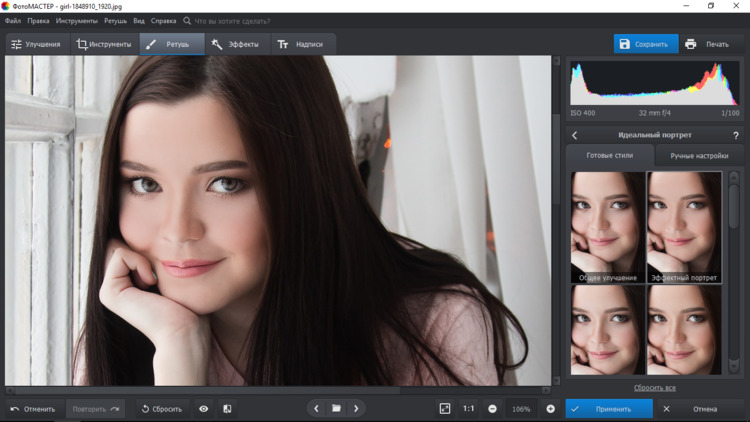This screenshot has height=422, width=750.
Task: Toggle the before/after comparison icon
Action: [x=227, y=409]
